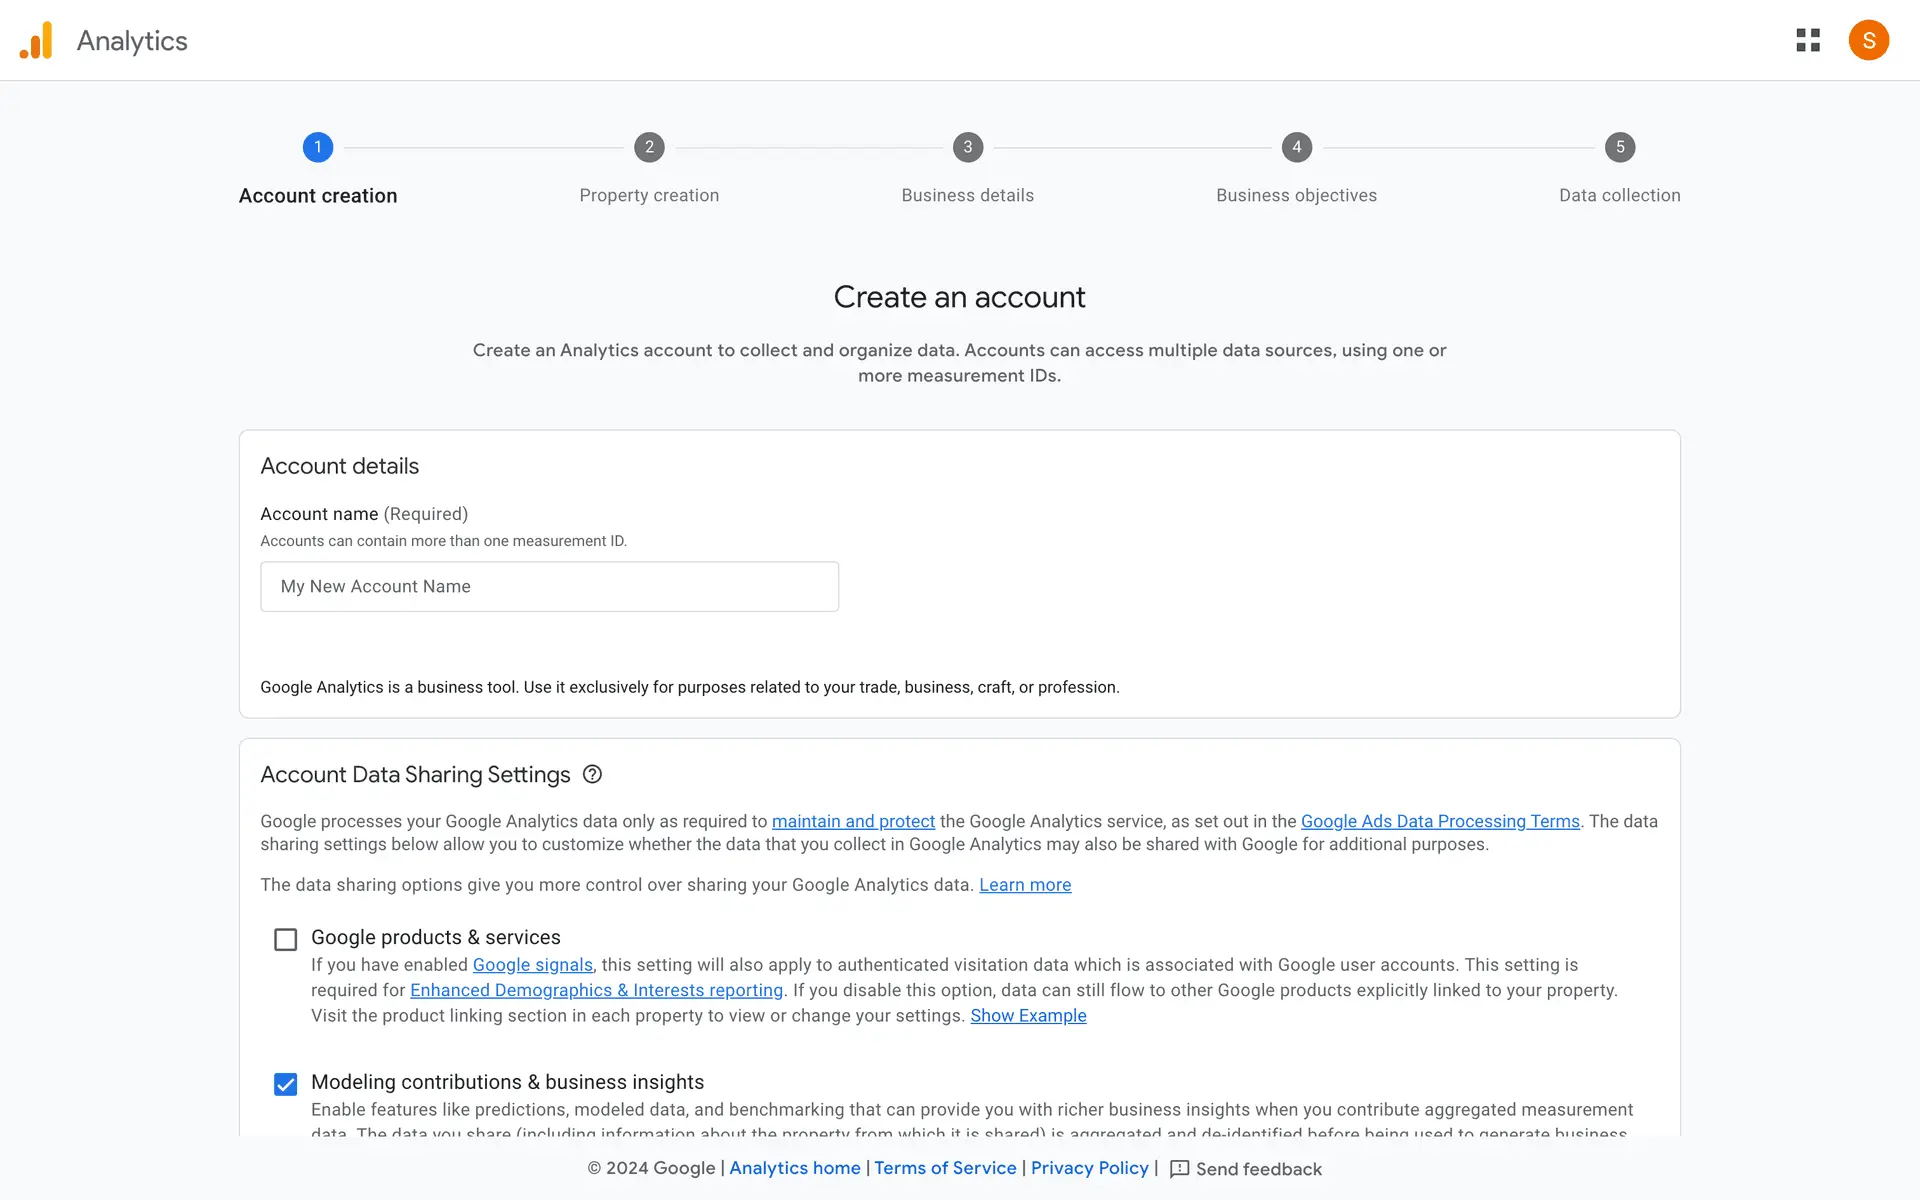This screenshot has width=1920, height=1200.
Task: Click the Send feedback icon in footer
Action: pos(1180,1169)
